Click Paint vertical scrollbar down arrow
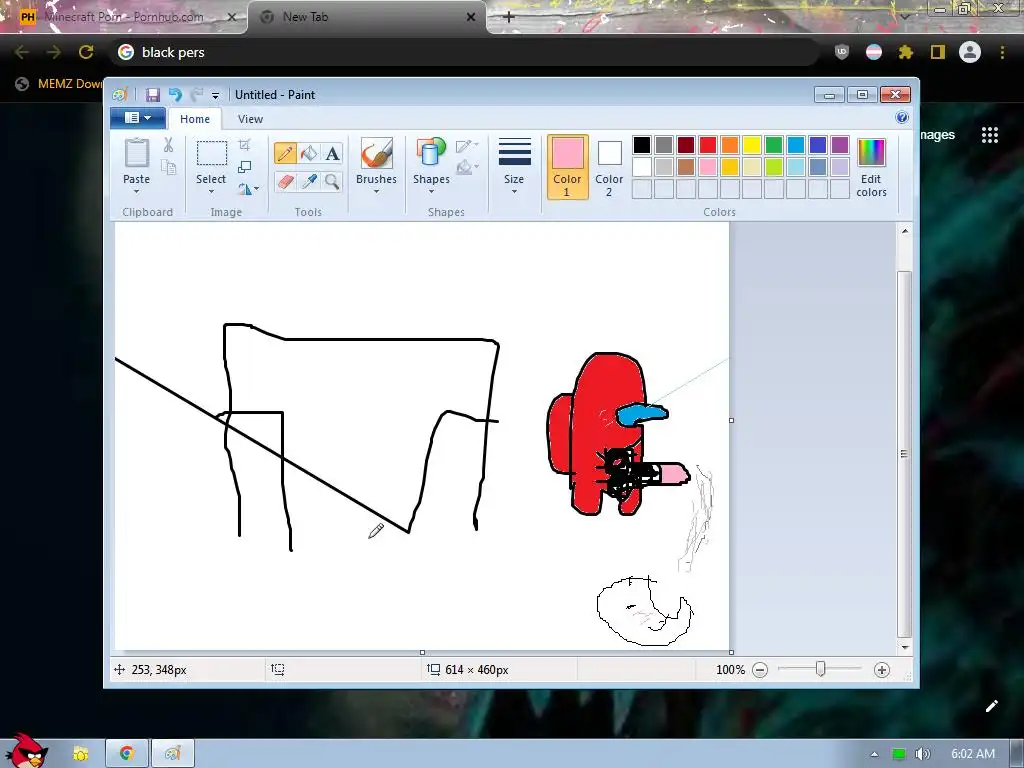The height and width of the screenshot is (768, 1024). tap(905, 647)
